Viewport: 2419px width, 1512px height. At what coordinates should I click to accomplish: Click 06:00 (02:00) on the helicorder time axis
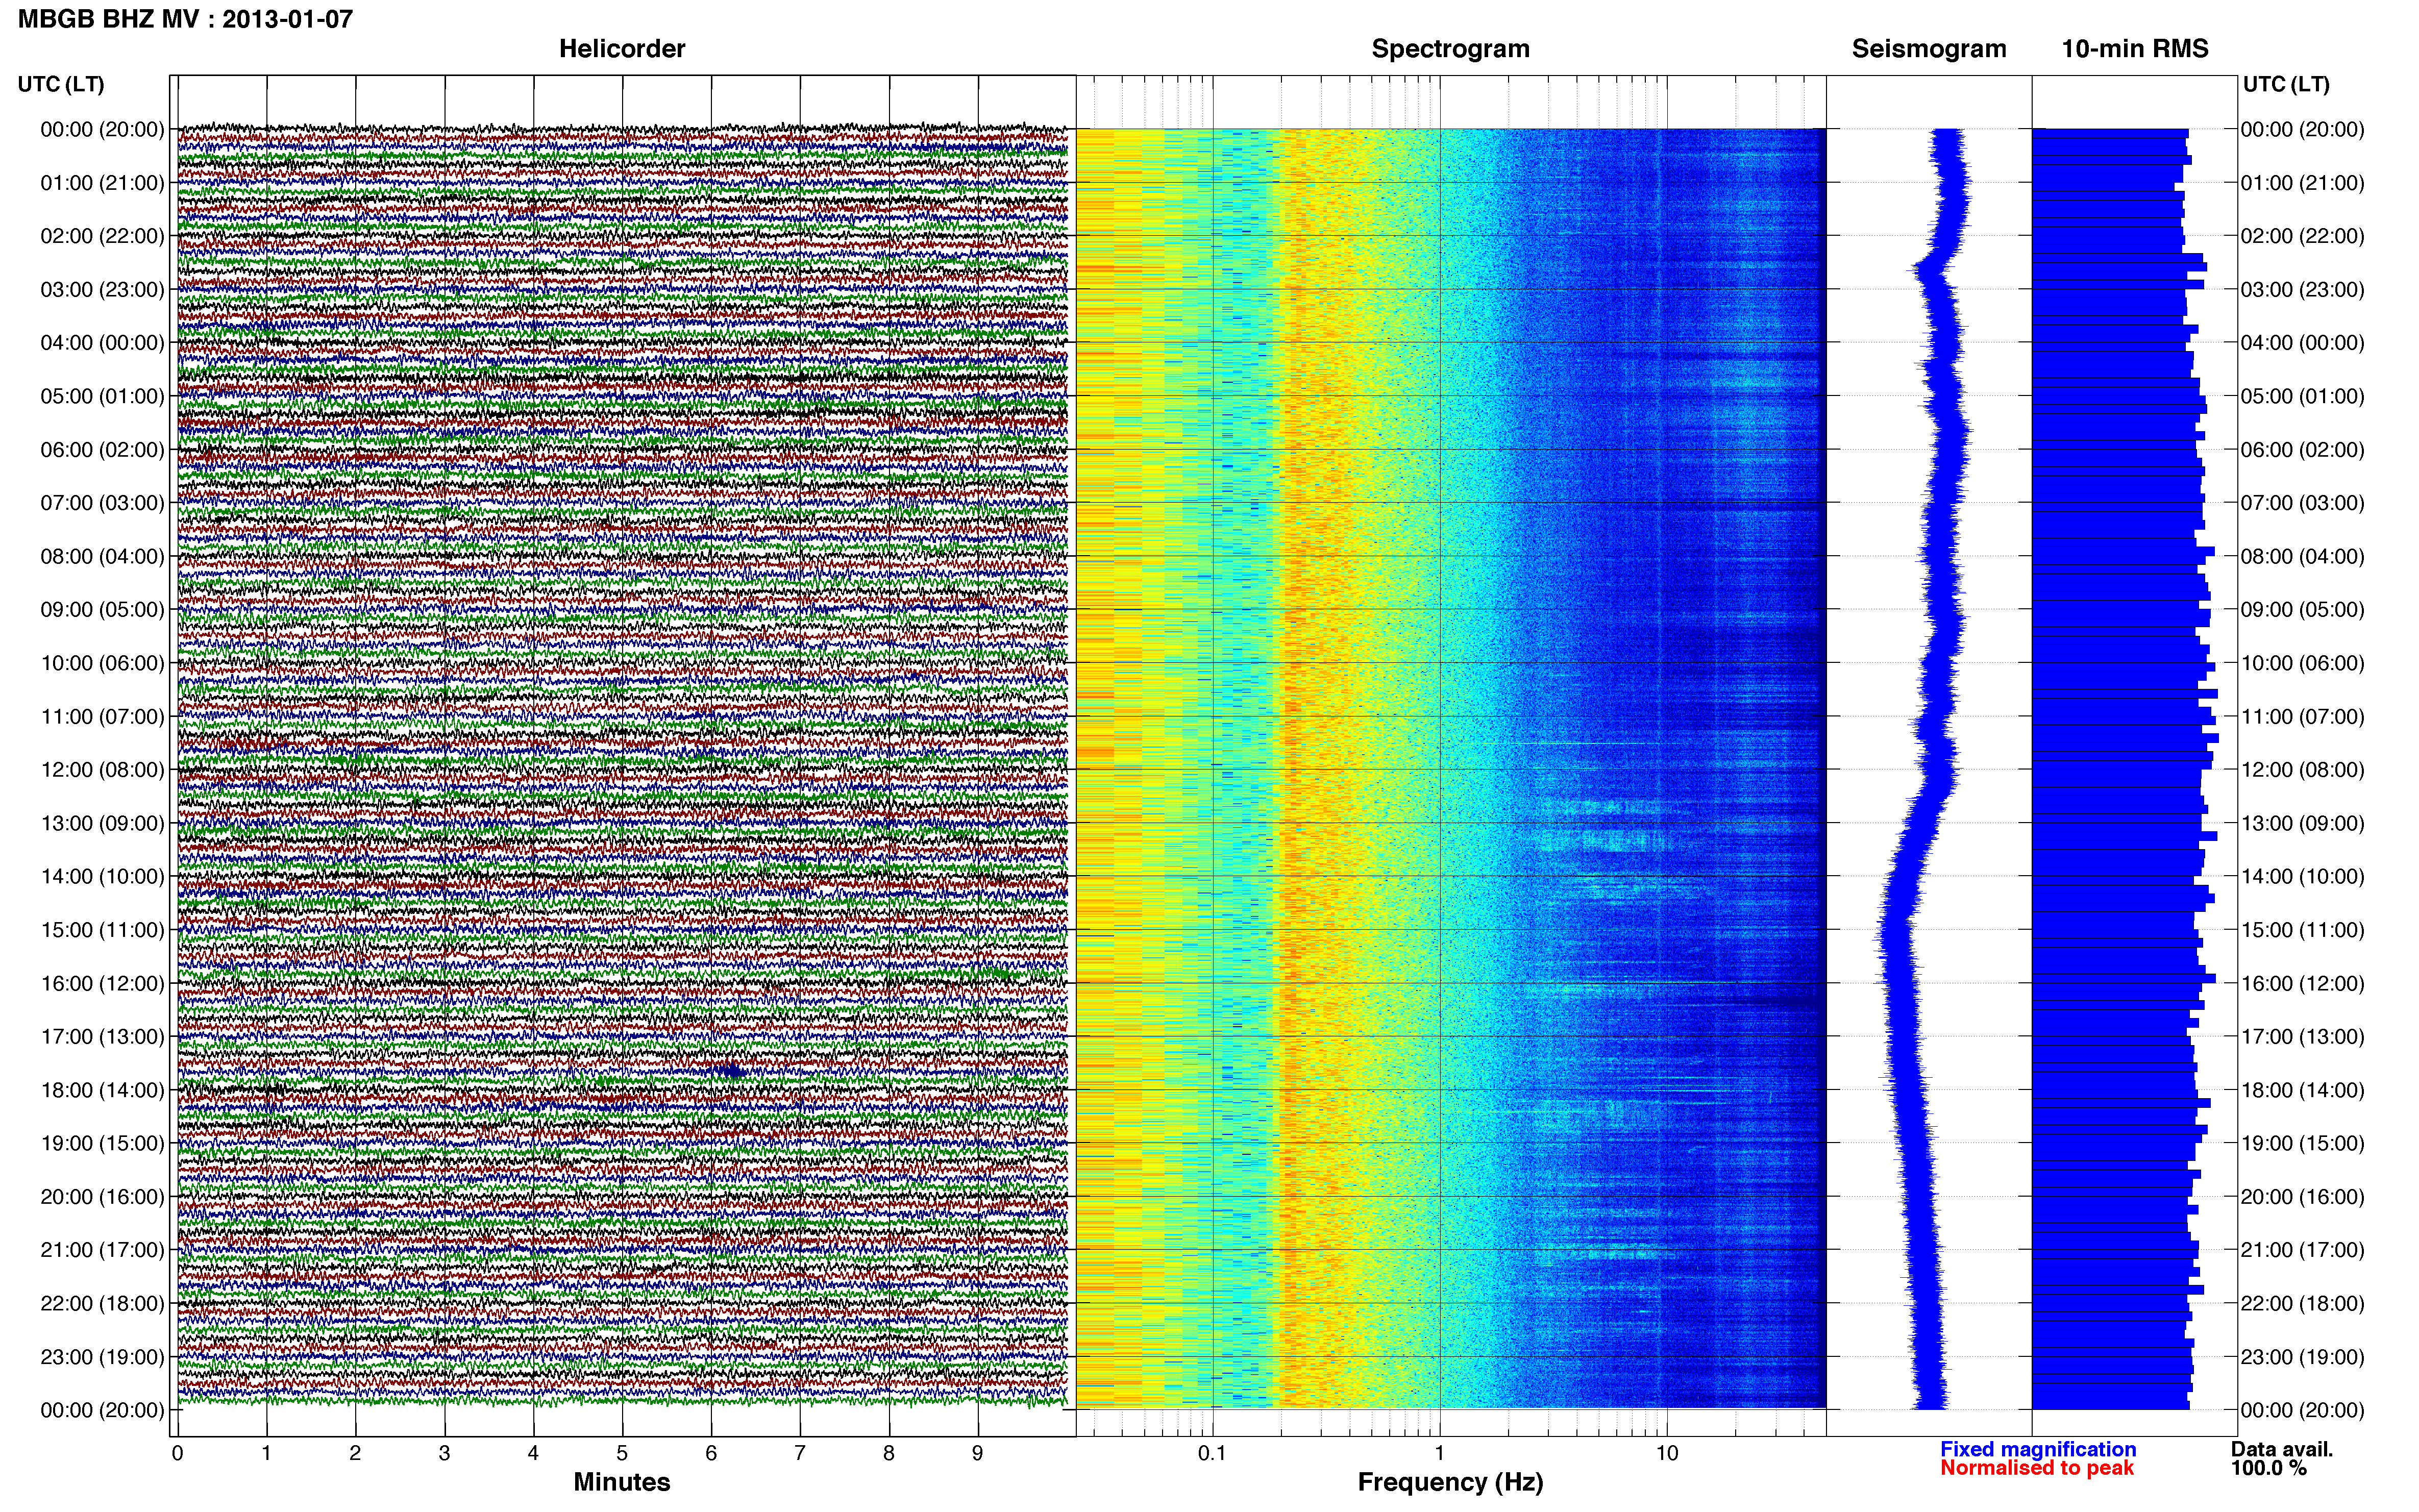[x=102, y=450]
